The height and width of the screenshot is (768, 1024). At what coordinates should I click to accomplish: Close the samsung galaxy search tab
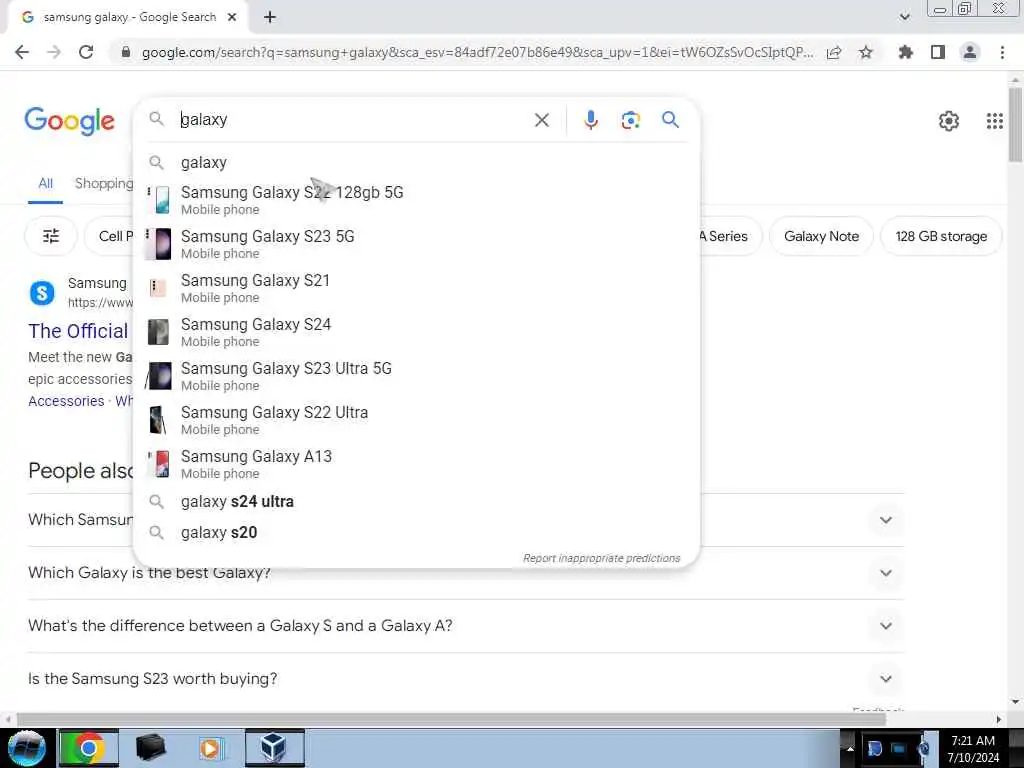(232, 18)
